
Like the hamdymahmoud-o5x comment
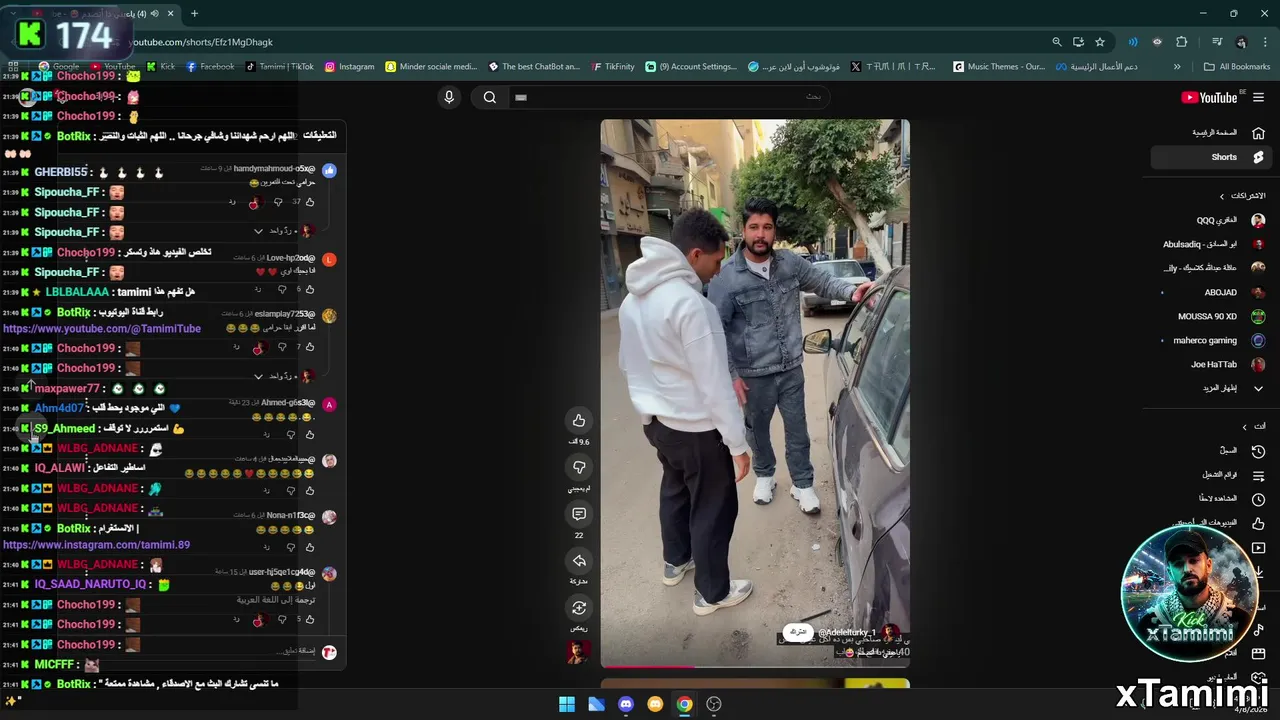click(310, 202)
